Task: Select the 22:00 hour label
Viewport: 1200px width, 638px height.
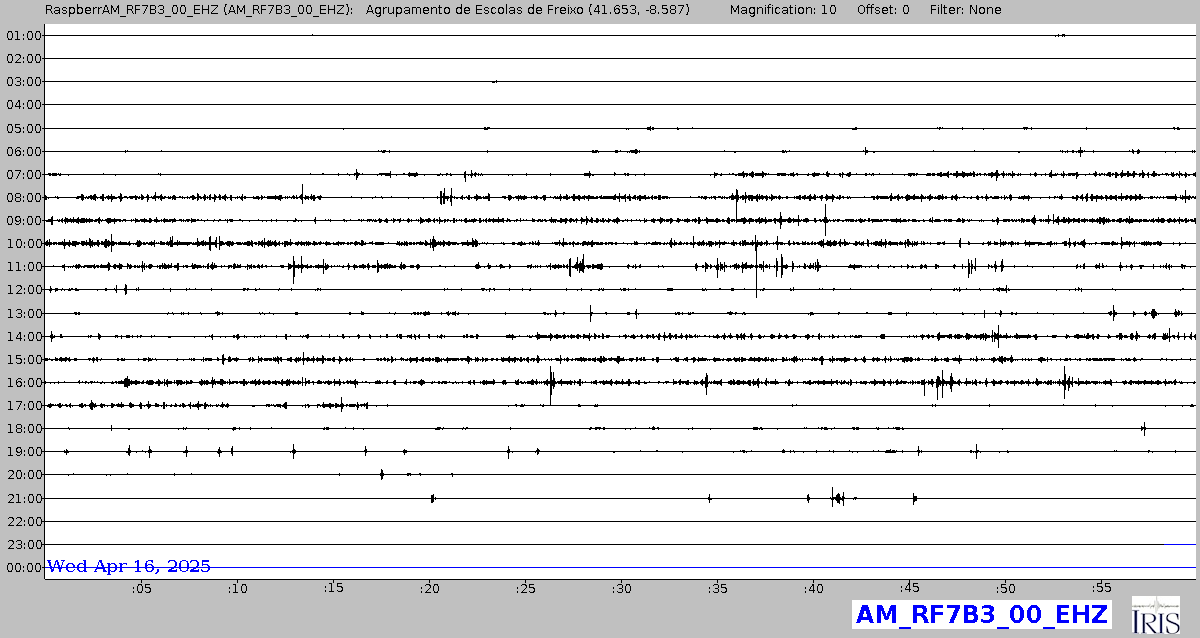Action: pos(23,521)
